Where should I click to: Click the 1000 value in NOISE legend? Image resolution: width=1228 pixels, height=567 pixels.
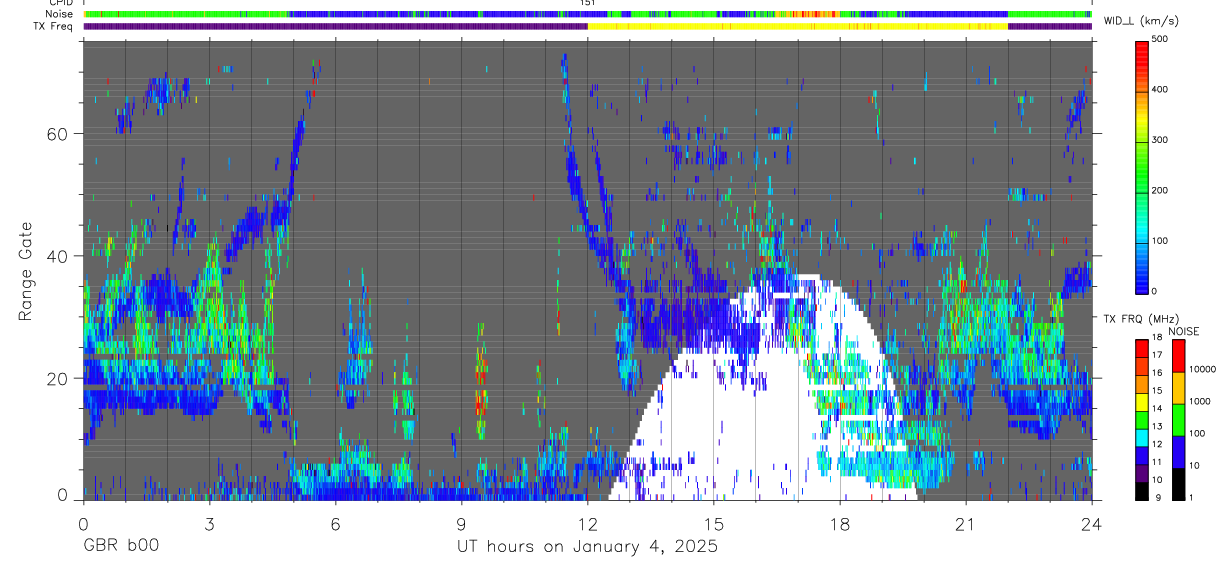pos(1198,401)
